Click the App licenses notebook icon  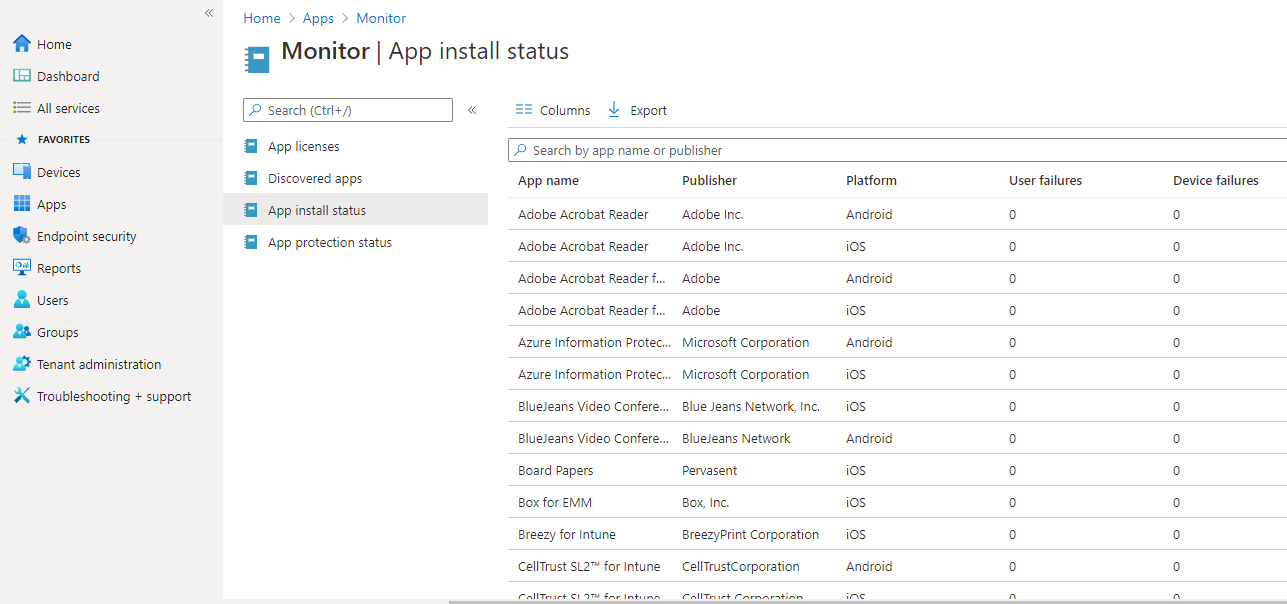coord(250,146)
